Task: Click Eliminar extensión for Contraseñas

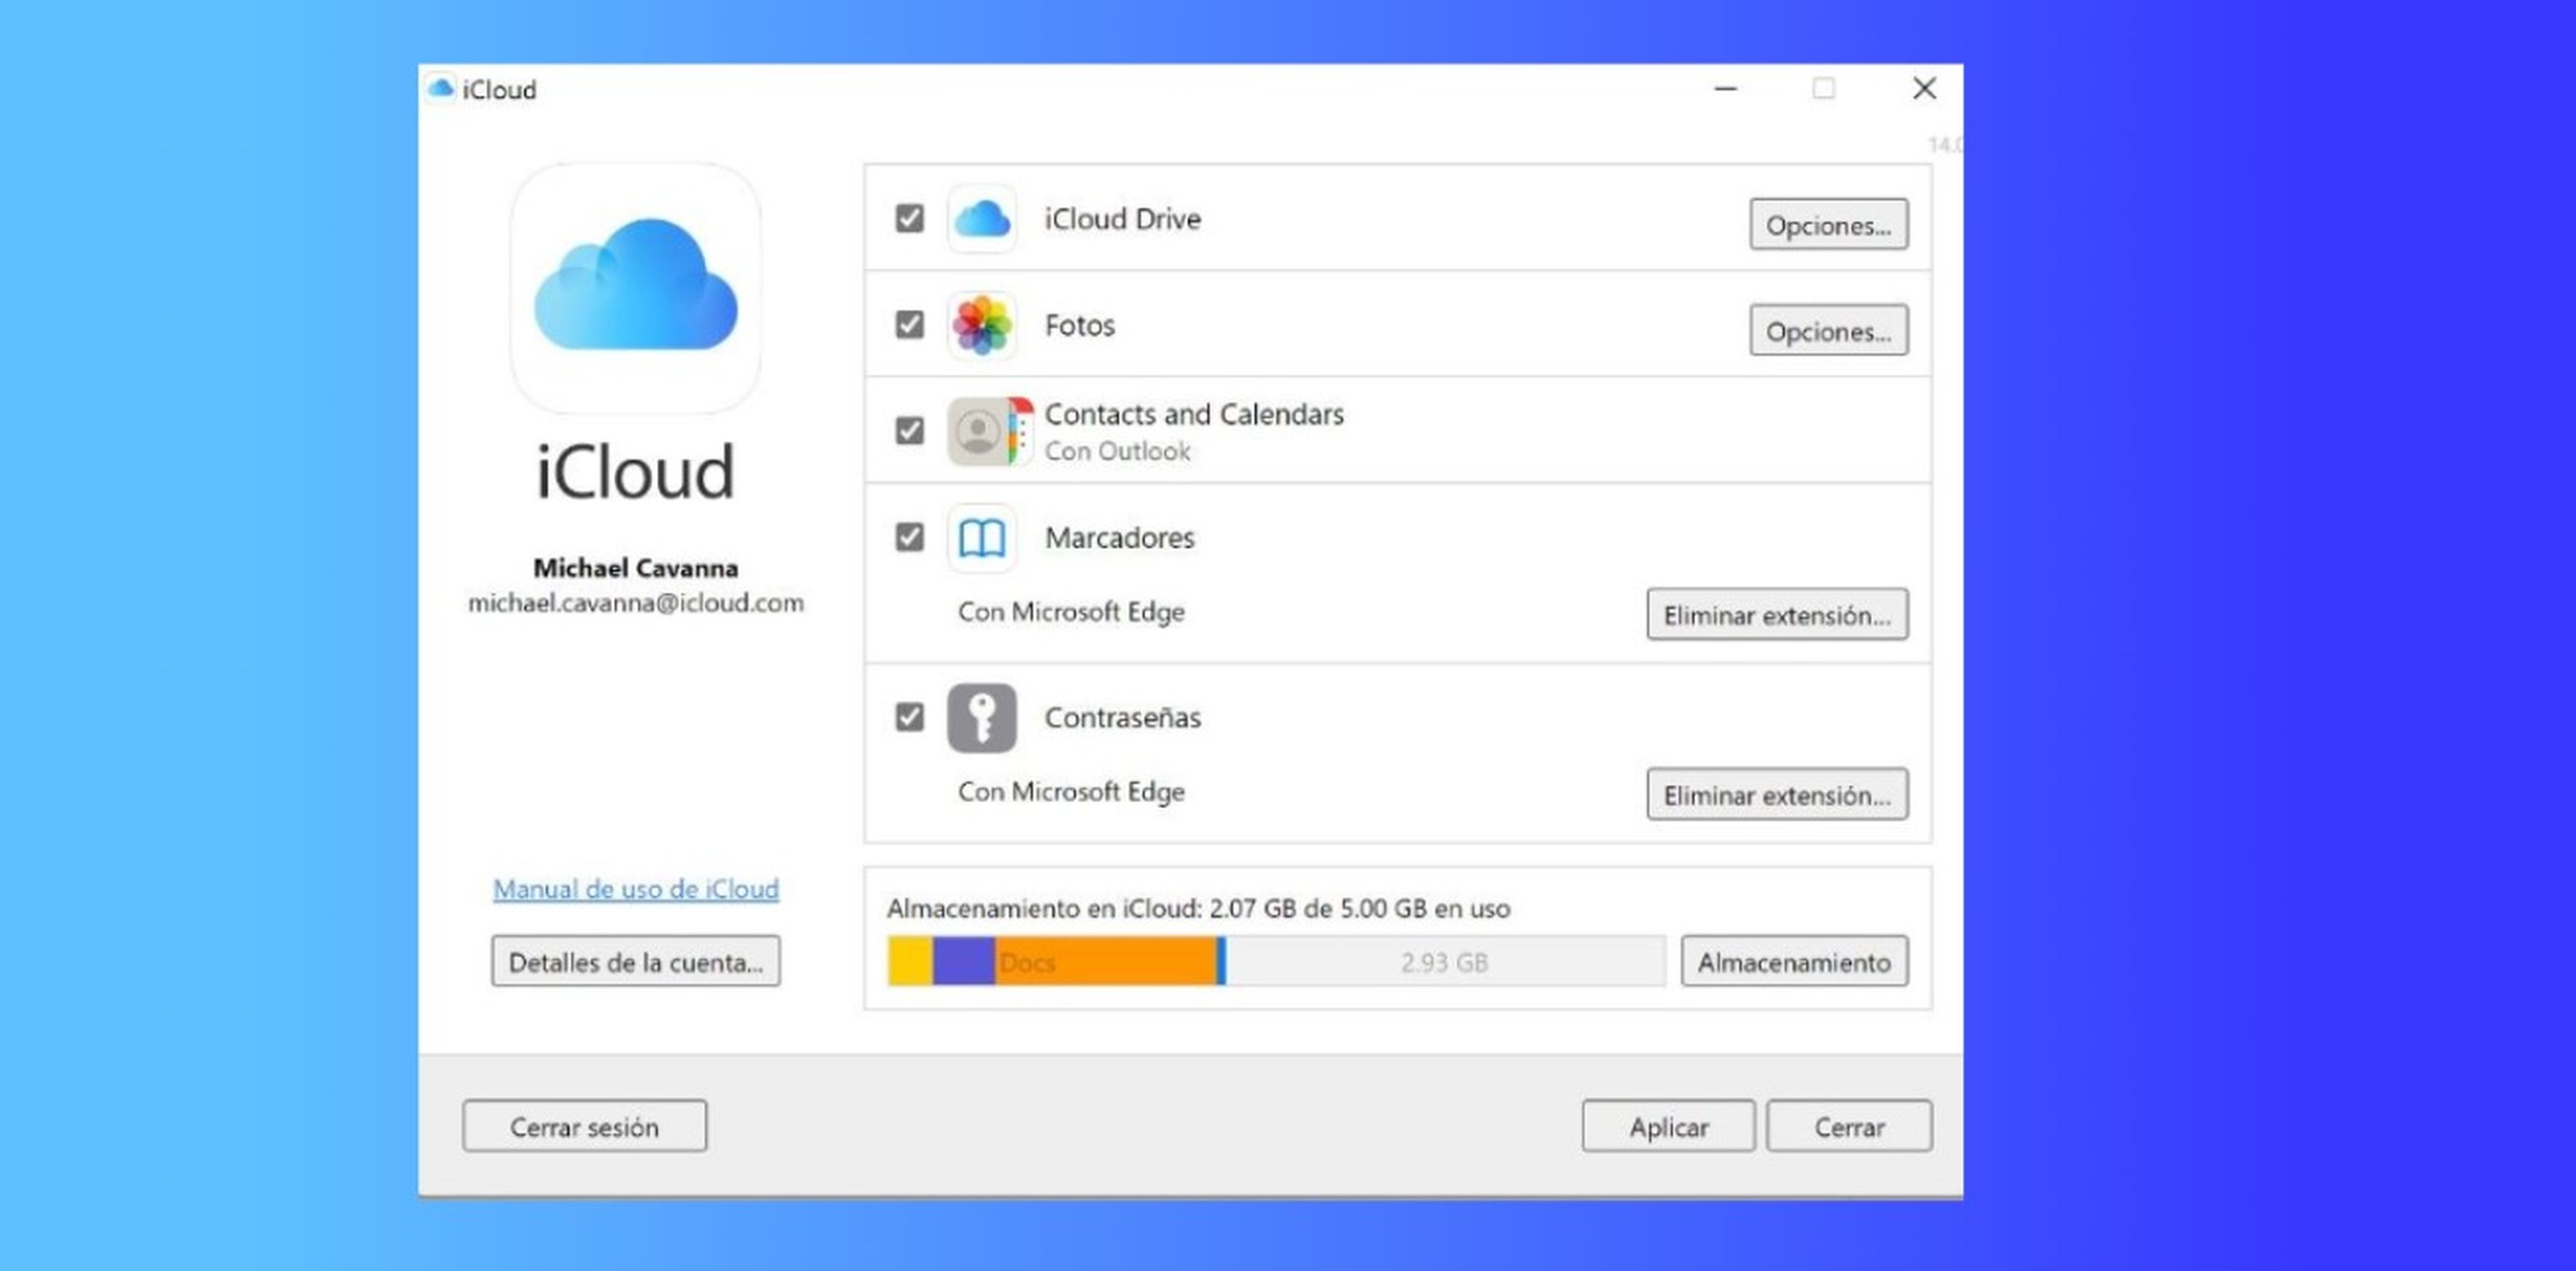Action: [x=1777, y=794]
